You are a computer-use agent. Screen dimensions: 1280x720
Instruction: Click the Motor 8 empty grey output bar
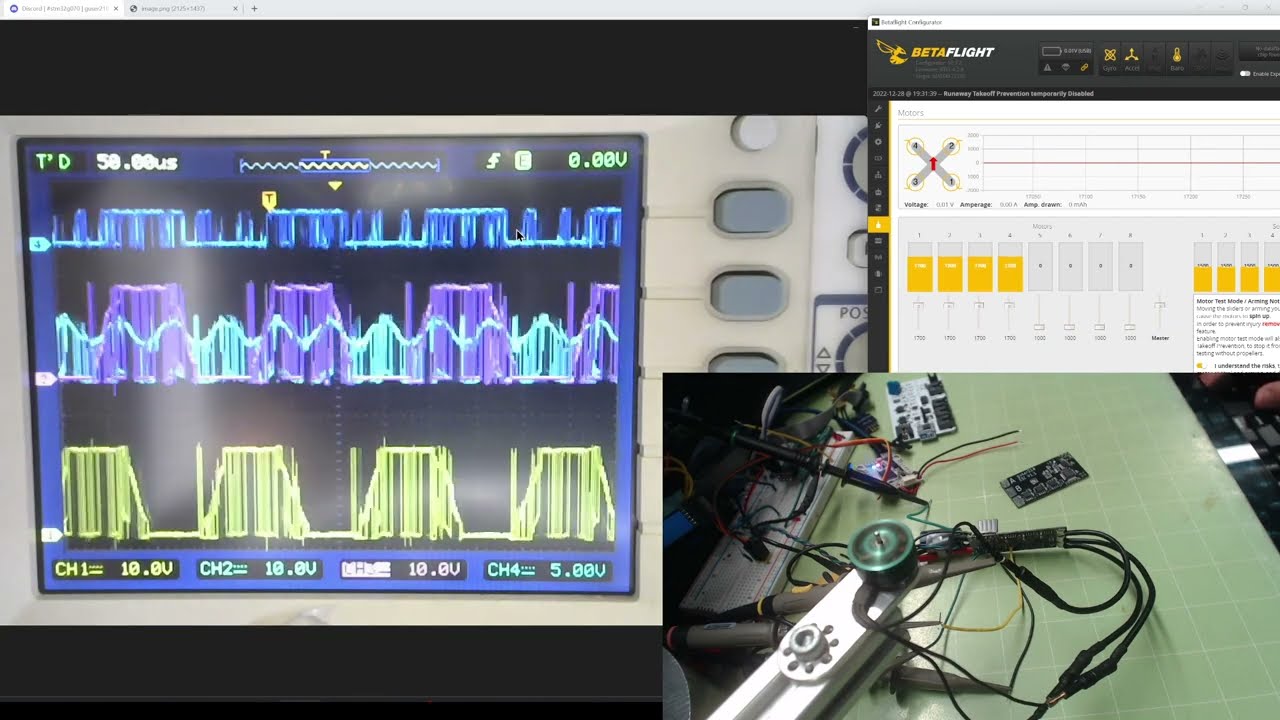click(x=1130, y=266)
